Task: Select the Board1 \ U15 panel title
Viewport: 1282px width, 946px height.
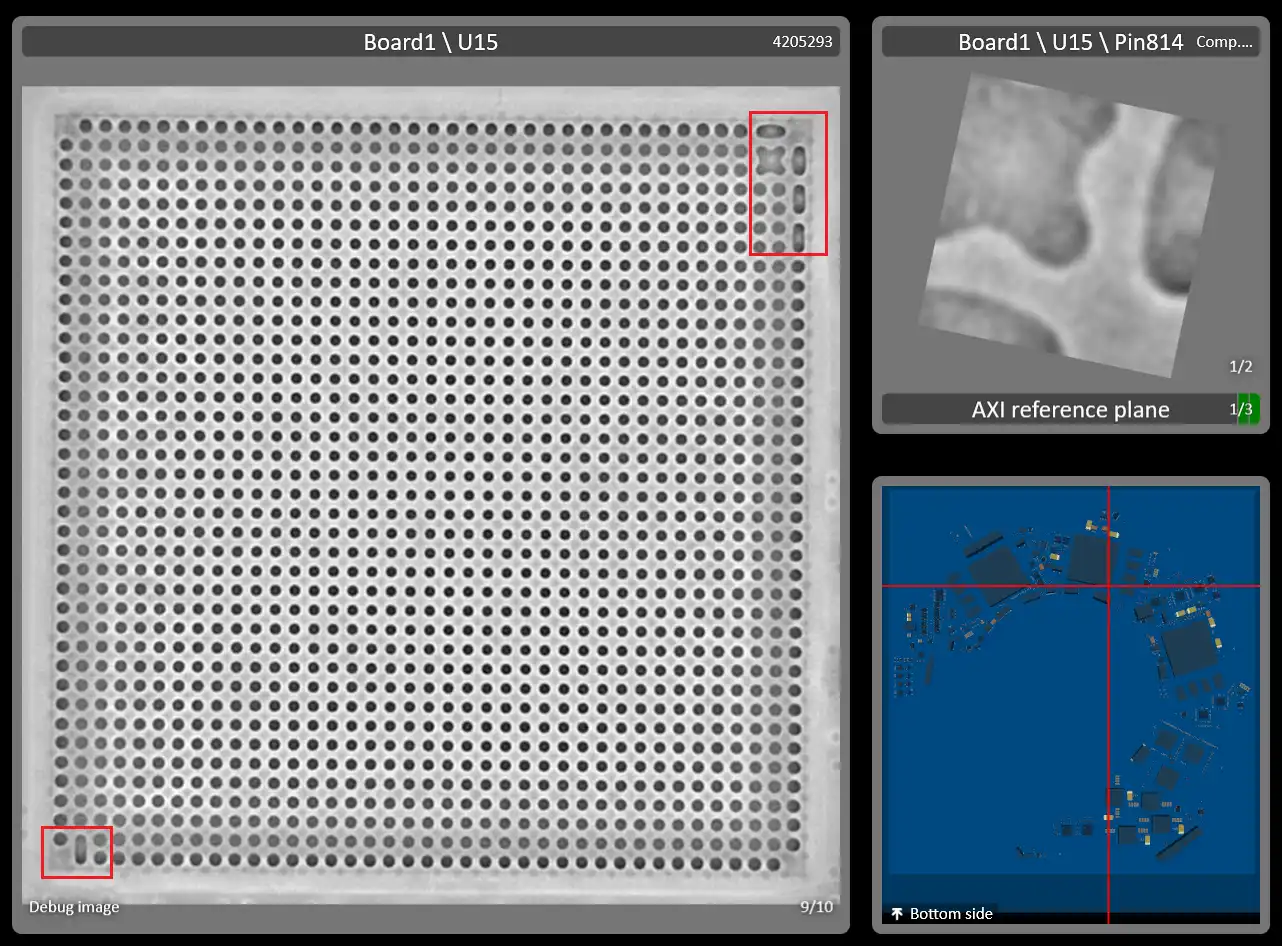Action: point(431,42)
